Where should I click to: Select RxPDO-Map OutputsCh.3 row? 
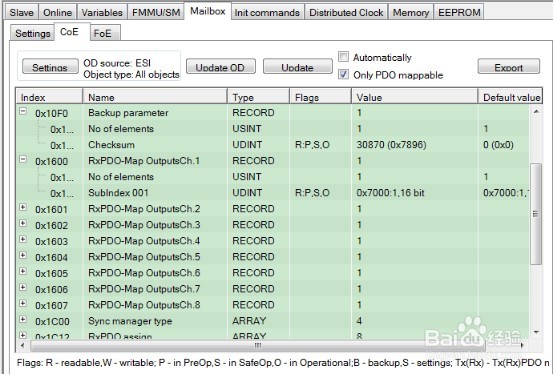point(273,225)
